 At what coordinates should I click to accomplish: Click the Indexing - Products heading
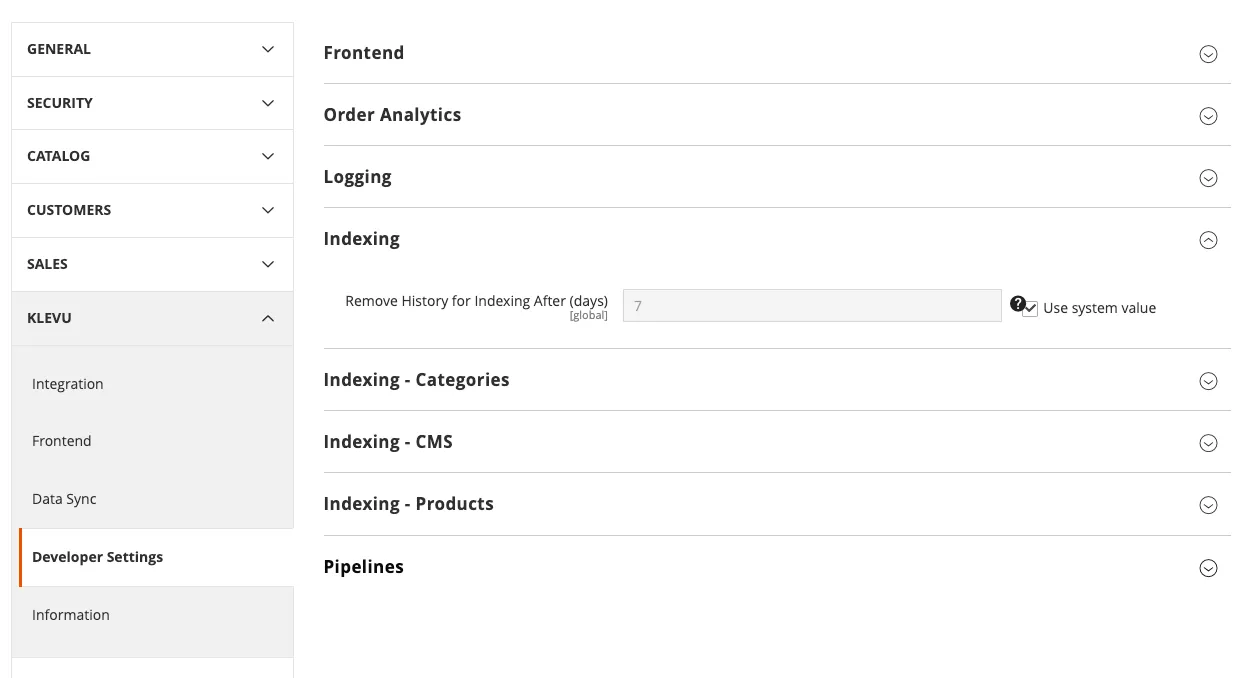[x=408, y=504]
